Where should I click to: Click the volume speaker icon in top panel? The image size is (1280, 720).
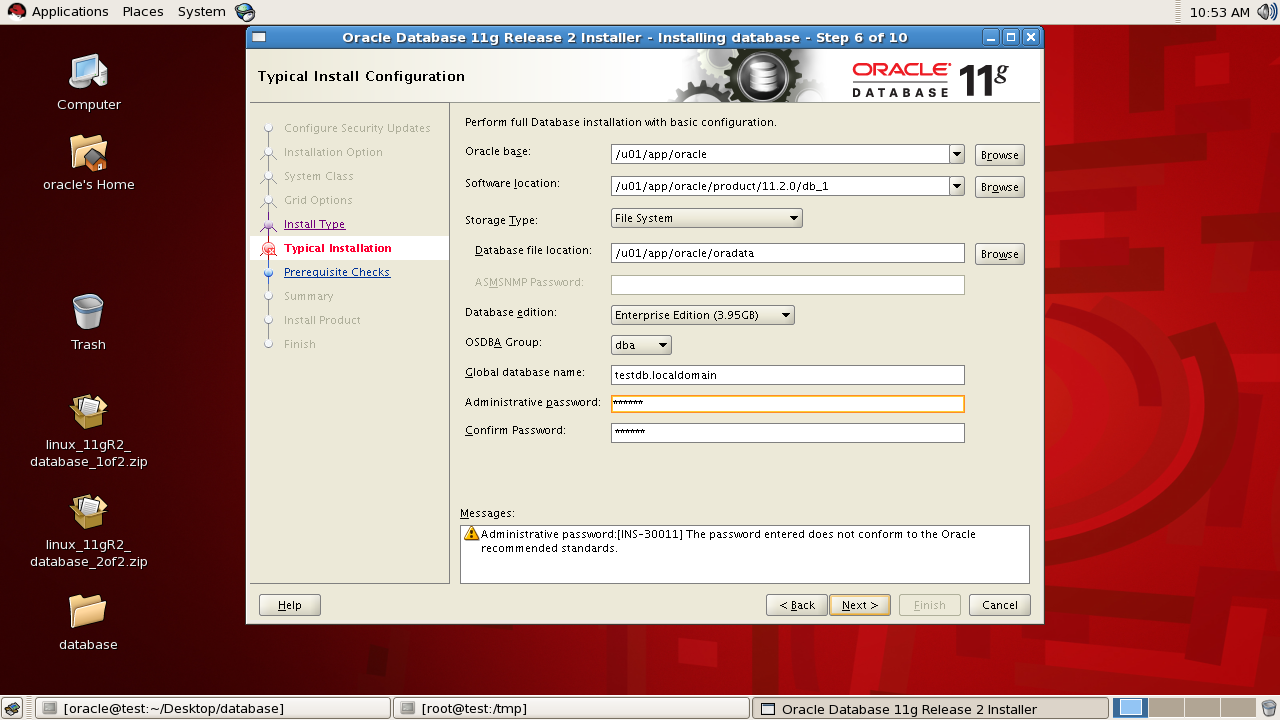1267,12
